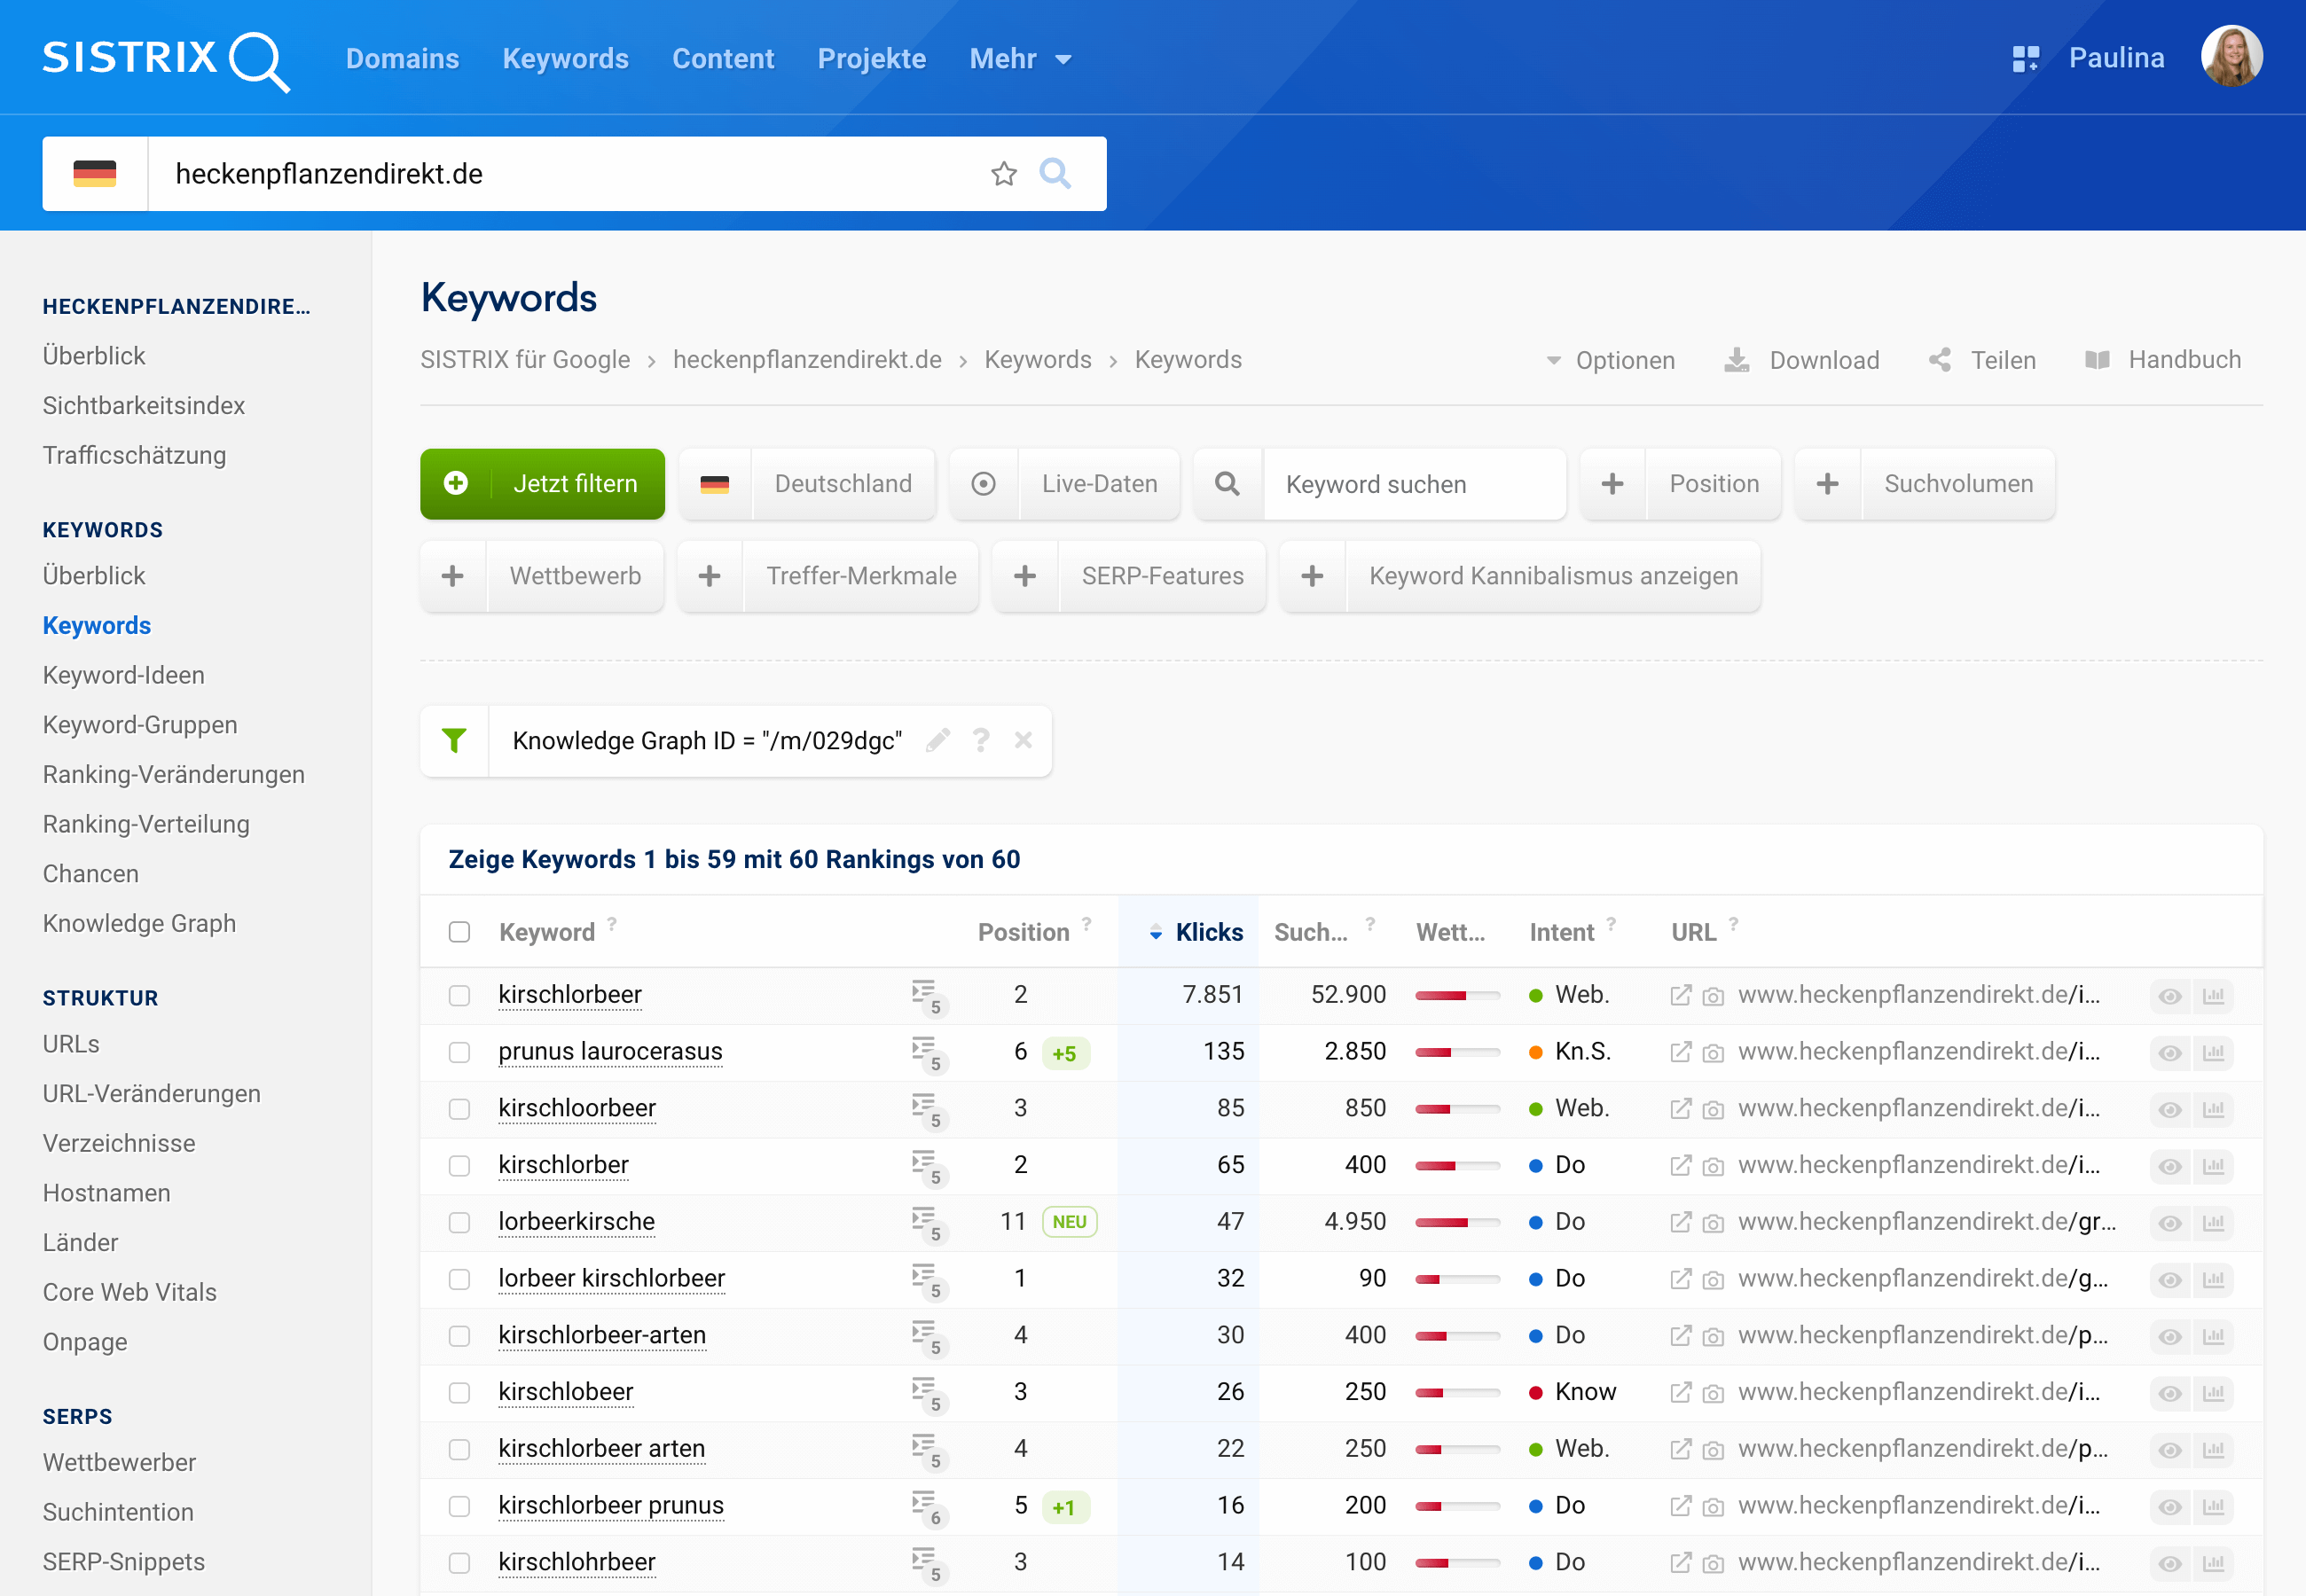Click SERP screenshot camera icon for prunus laurocerasus
Viewport: 2306px width, 1596px height.
point(1713,1053)
